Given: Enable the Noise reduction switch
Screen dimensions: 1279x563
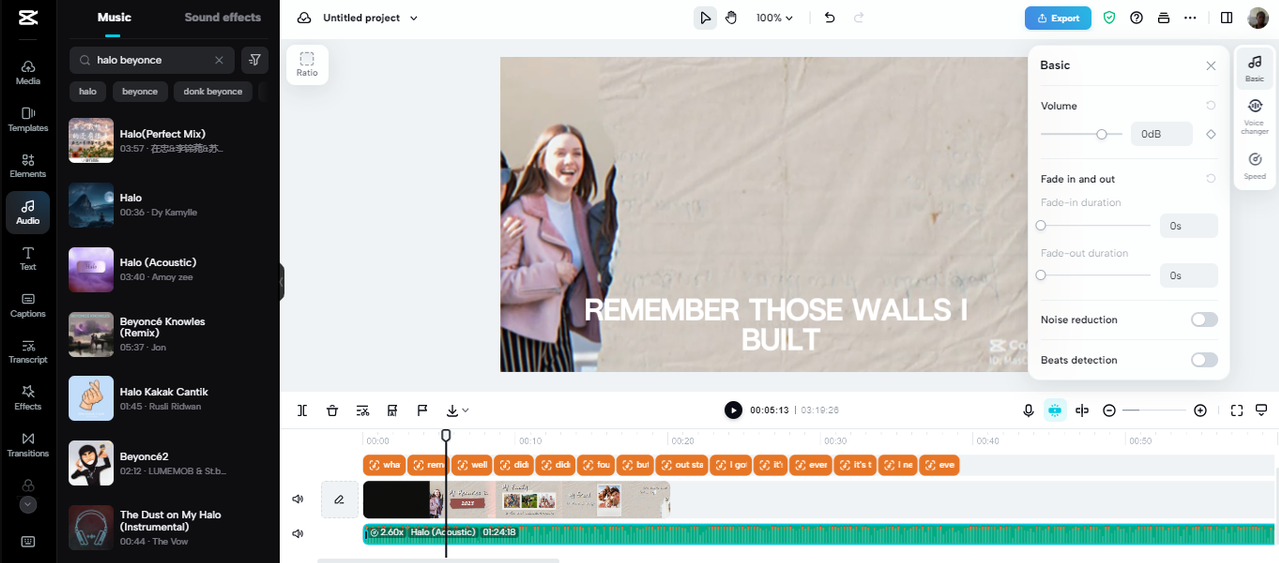Looking at the screenshot, I should coord(1204,320).
